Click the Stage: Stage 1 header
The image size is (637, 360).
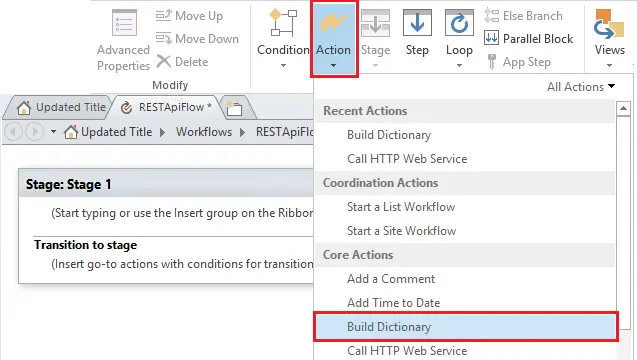(166, 184)
